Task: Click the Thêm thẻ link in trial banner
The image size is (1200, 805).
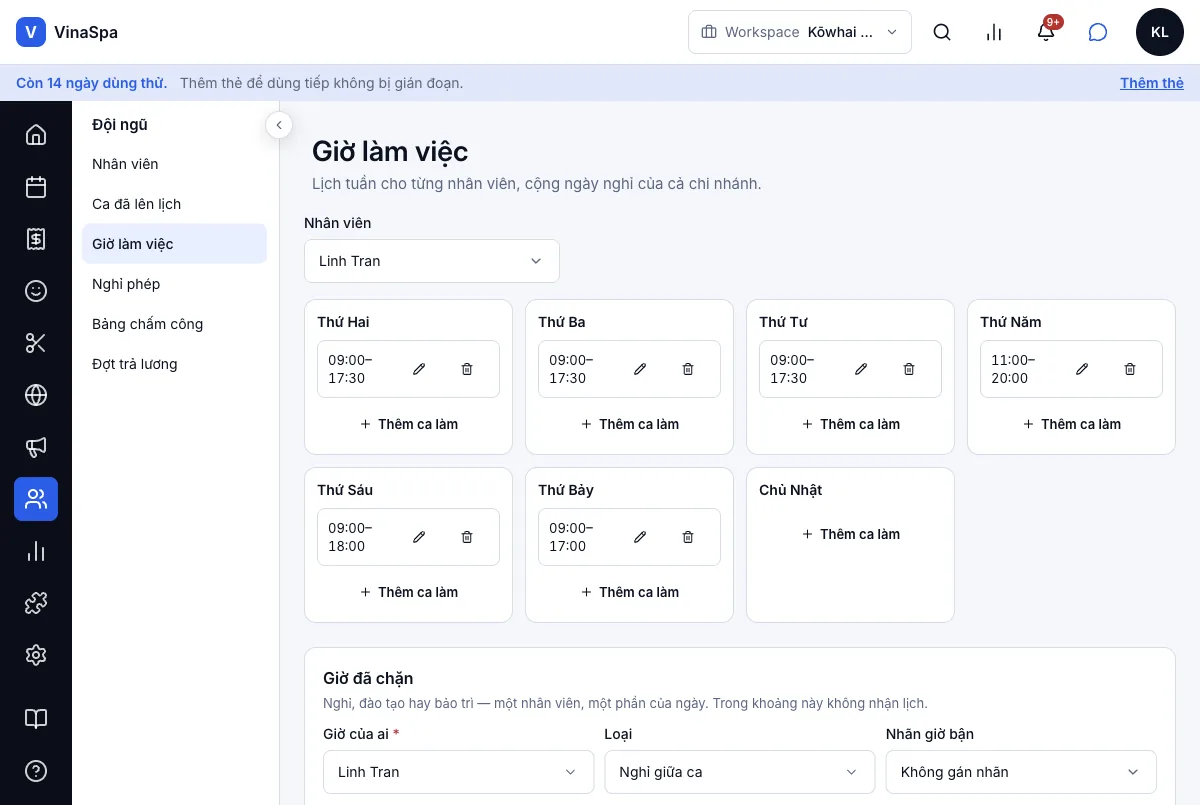Action: (x=1152, y=83)
